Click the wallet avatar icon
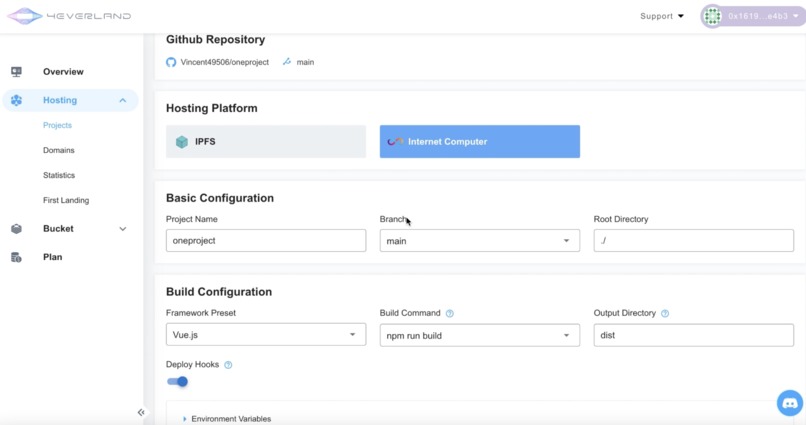 pyautogui.click(x=712, y=16)
